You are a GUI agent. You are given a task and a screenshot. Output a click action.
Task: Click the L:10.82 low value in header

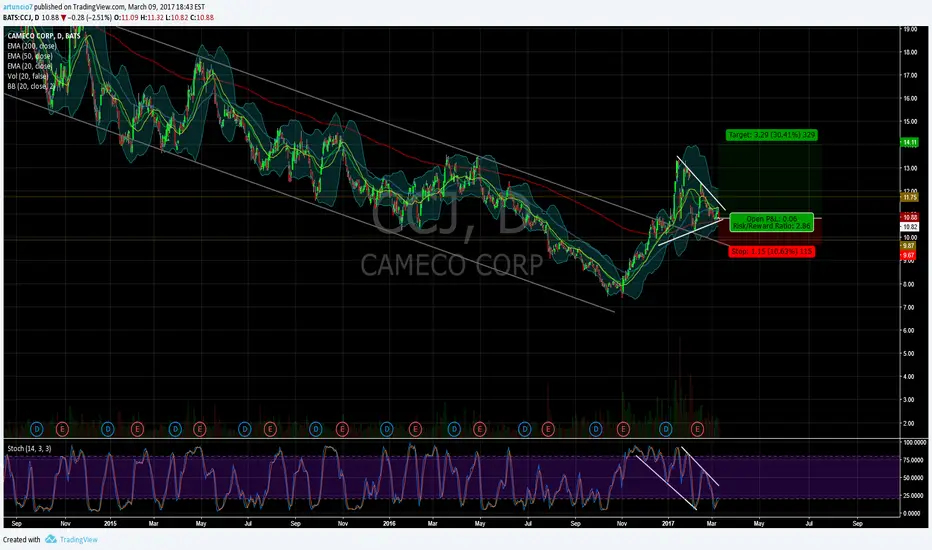[177, 18]
